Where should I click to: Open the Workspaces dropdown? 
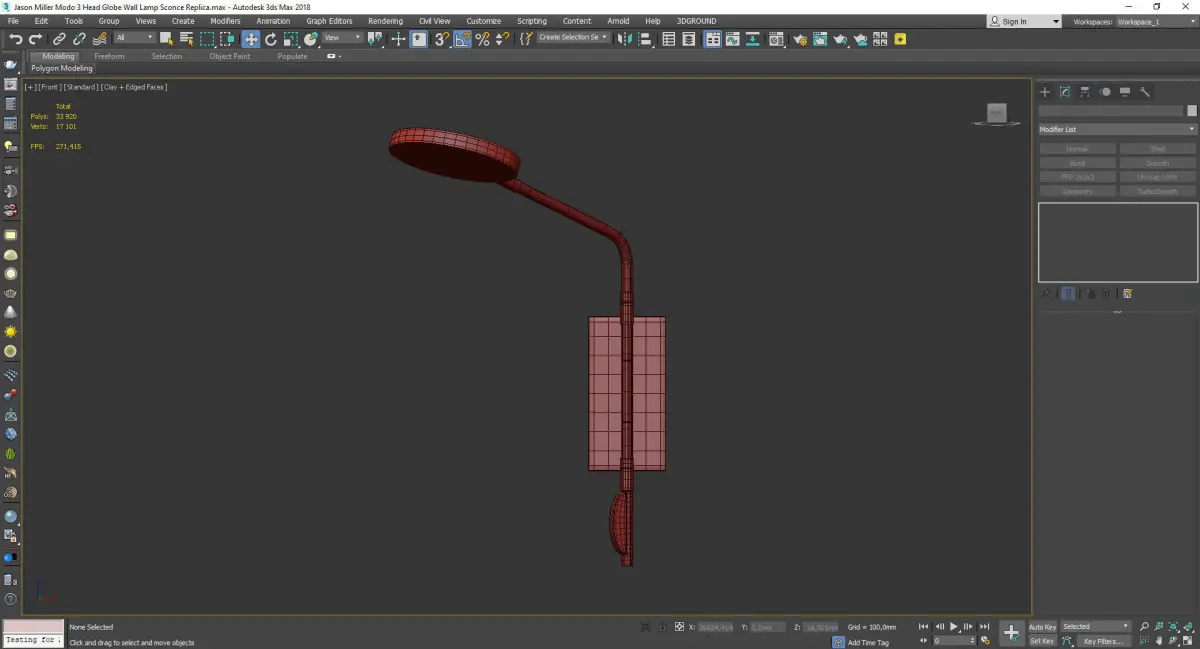point(1155,21)
